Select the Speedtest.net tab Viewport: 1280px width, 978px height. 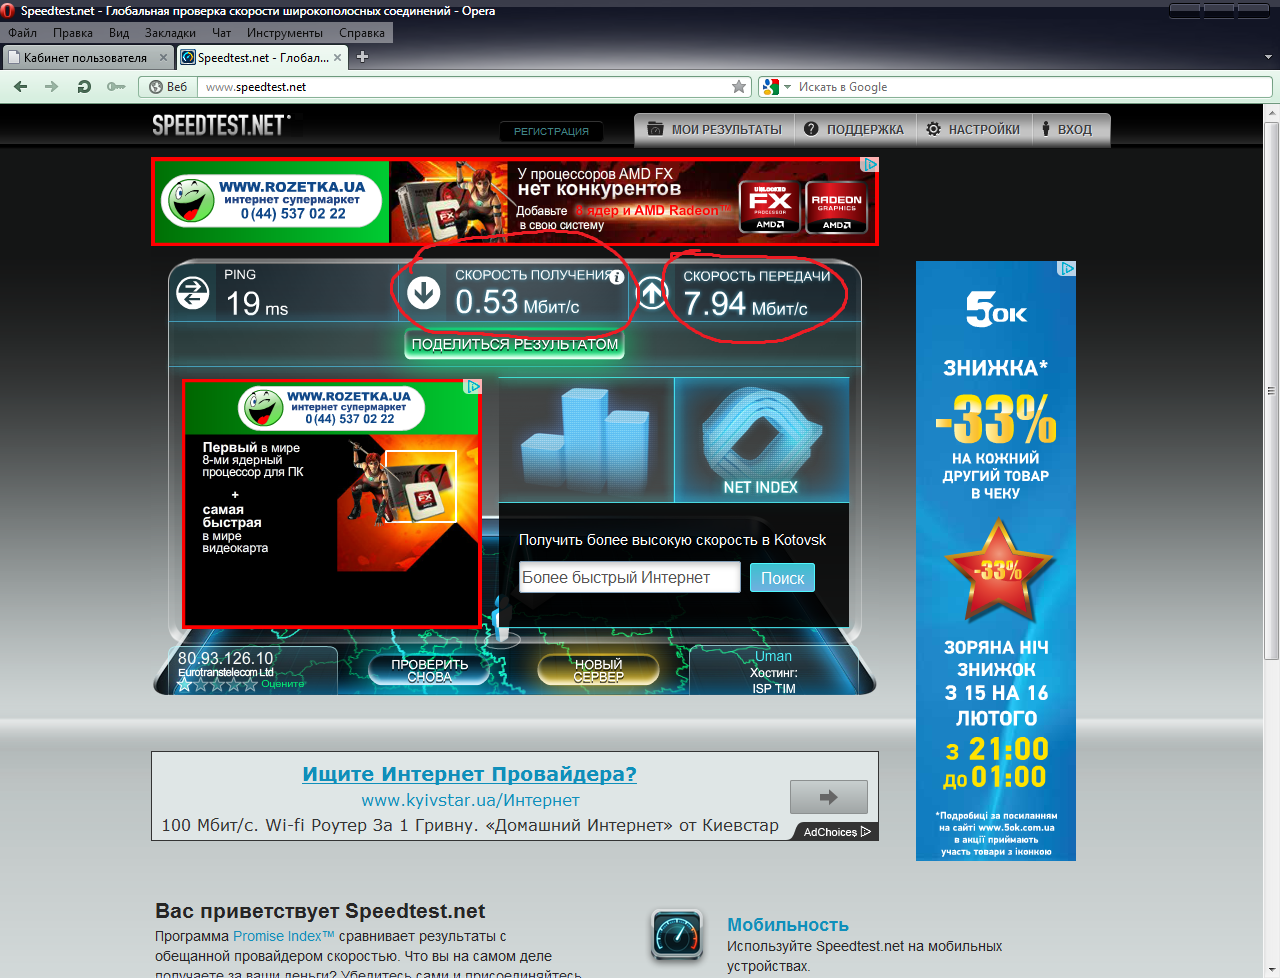(263, 58)
